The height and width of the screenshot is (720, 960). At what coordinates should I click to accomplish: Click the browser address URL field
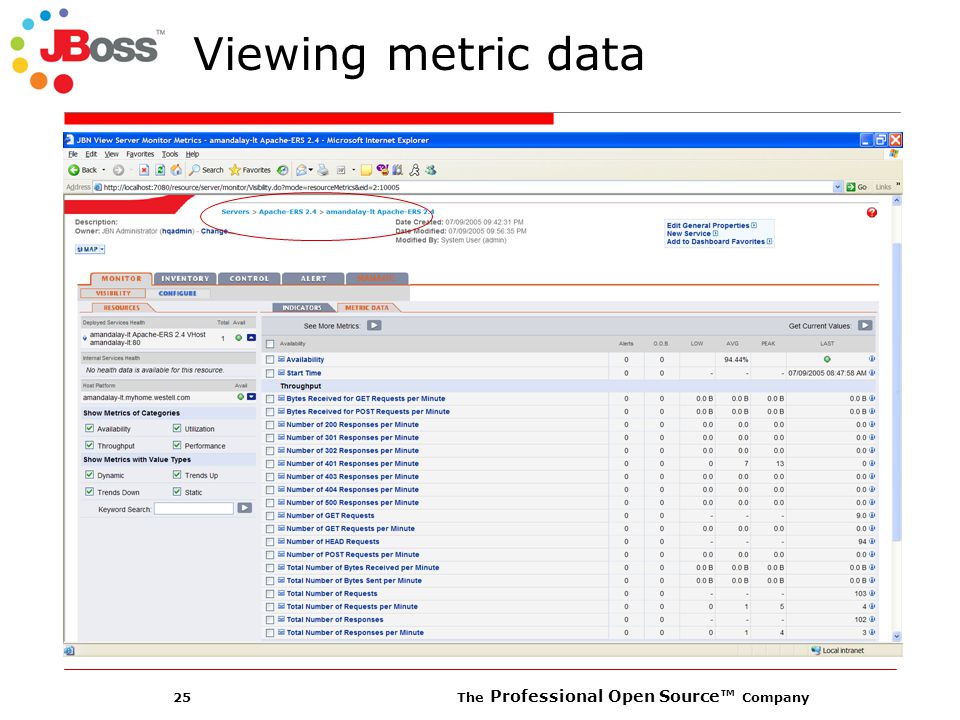(x=467, y=187)
